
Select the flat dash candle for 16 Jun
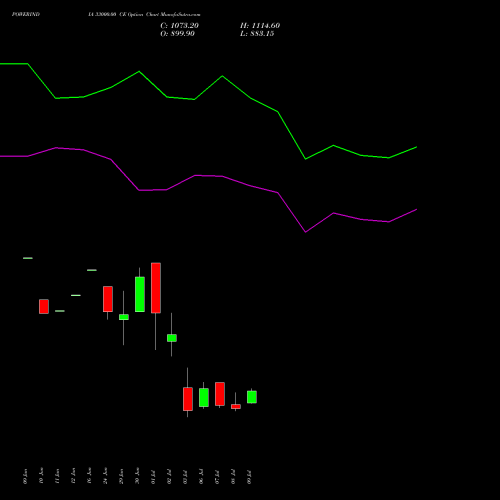(92, 270)
